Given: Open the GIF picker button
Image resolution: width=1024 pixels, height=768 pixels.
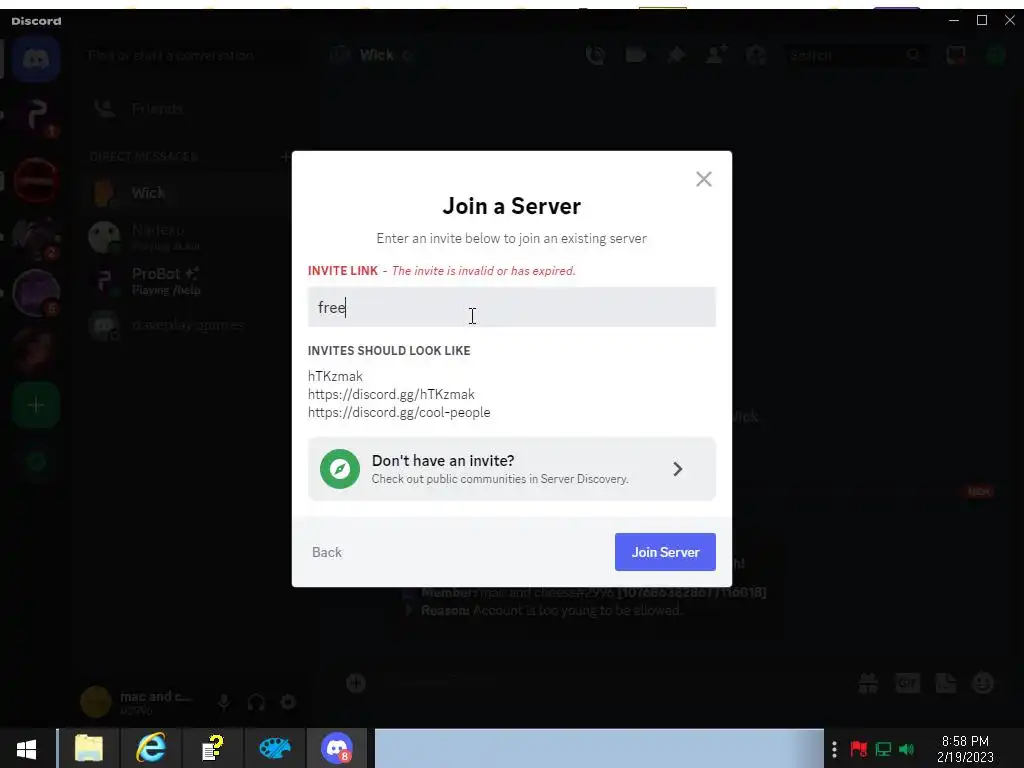Looking at the screenshot, I should click(907, 683).
